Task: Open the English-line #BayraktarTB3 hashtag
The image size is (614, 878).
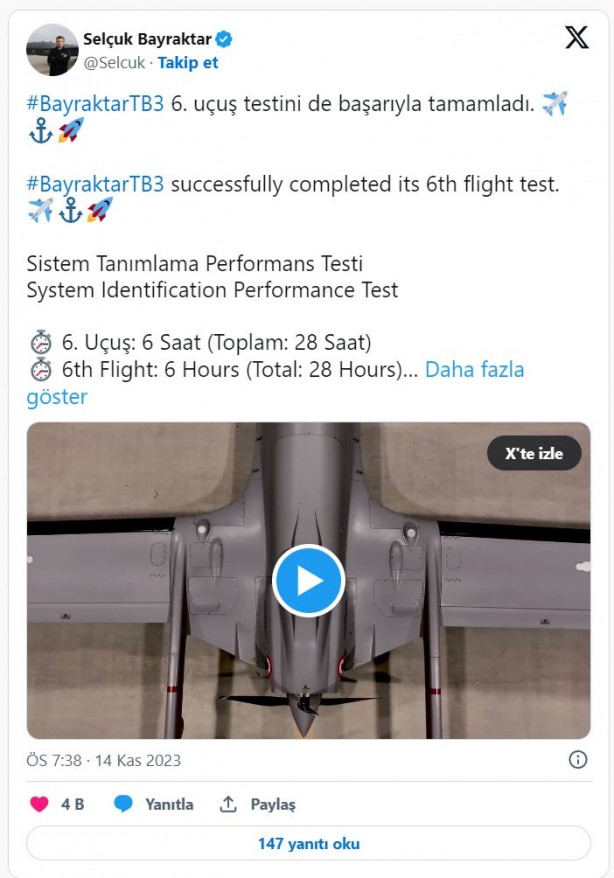Action: tap(96, 184)
